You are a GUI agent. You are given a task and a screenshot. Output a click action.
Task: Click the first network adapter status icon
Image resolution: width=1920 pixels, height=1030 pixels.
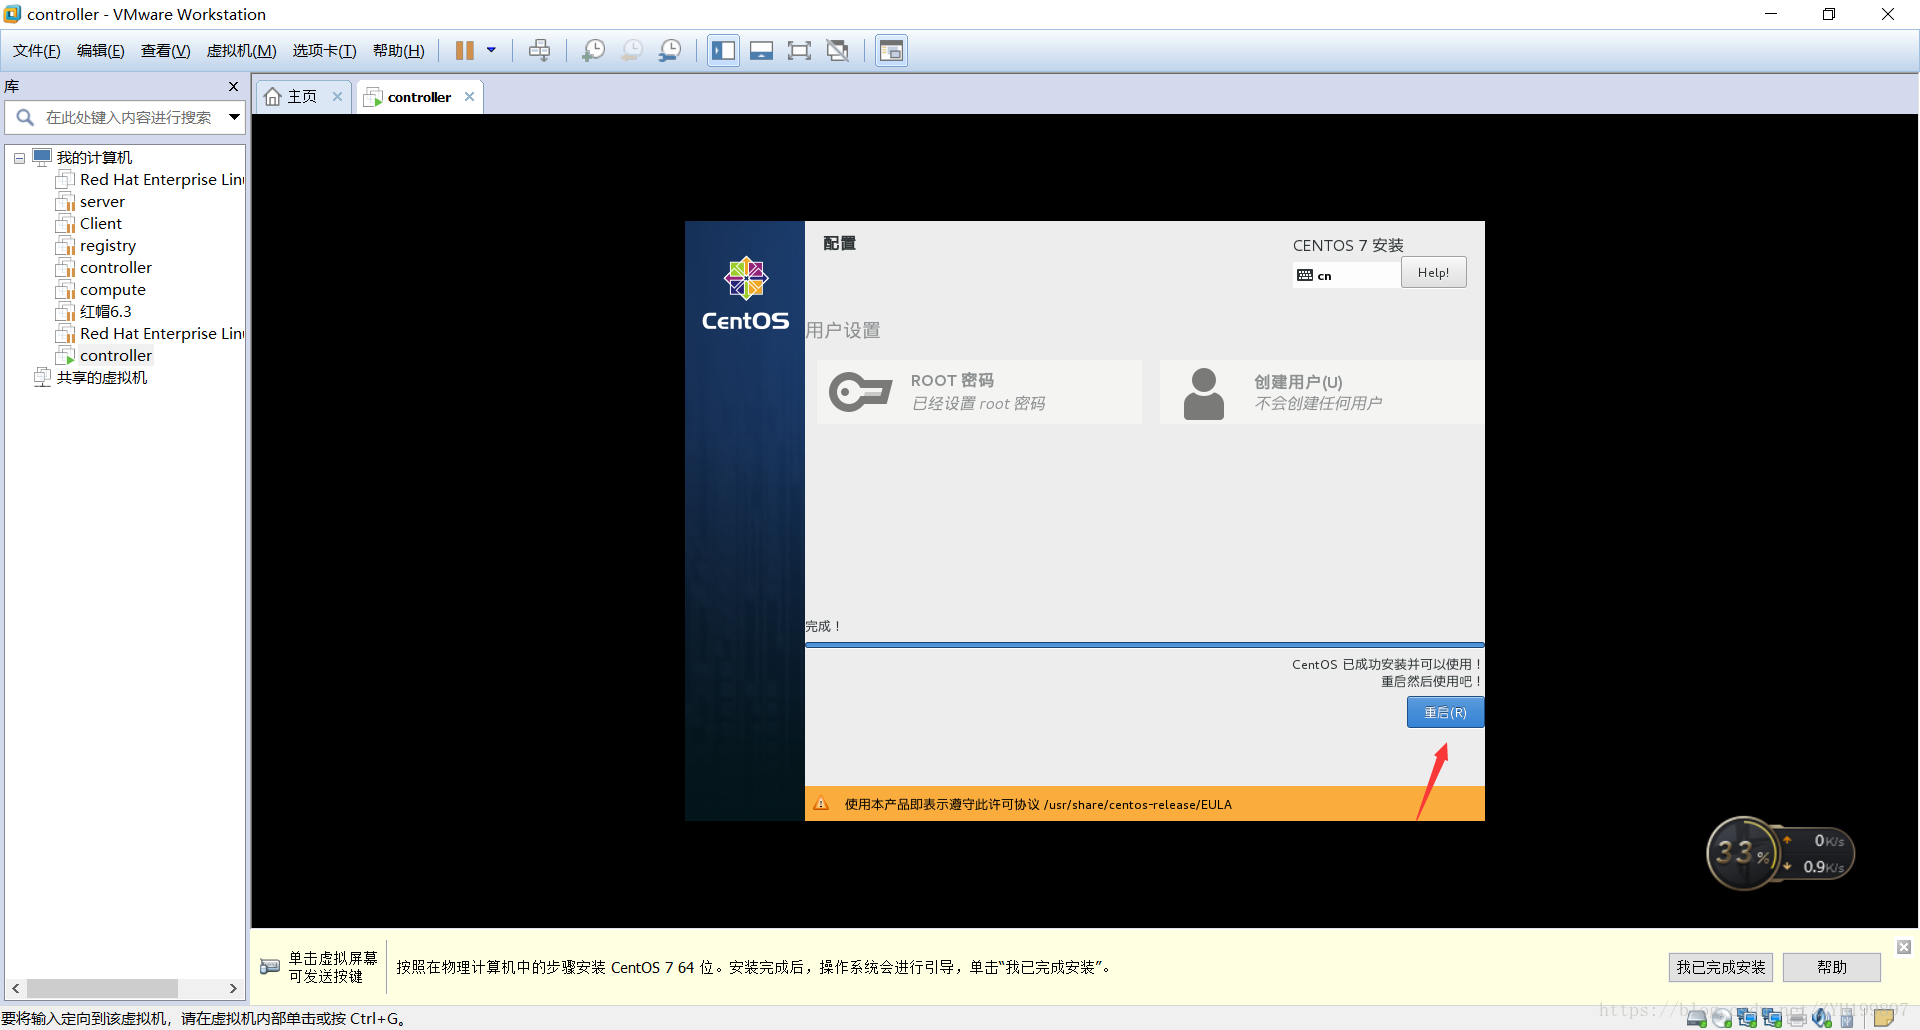[1747, 1018]
